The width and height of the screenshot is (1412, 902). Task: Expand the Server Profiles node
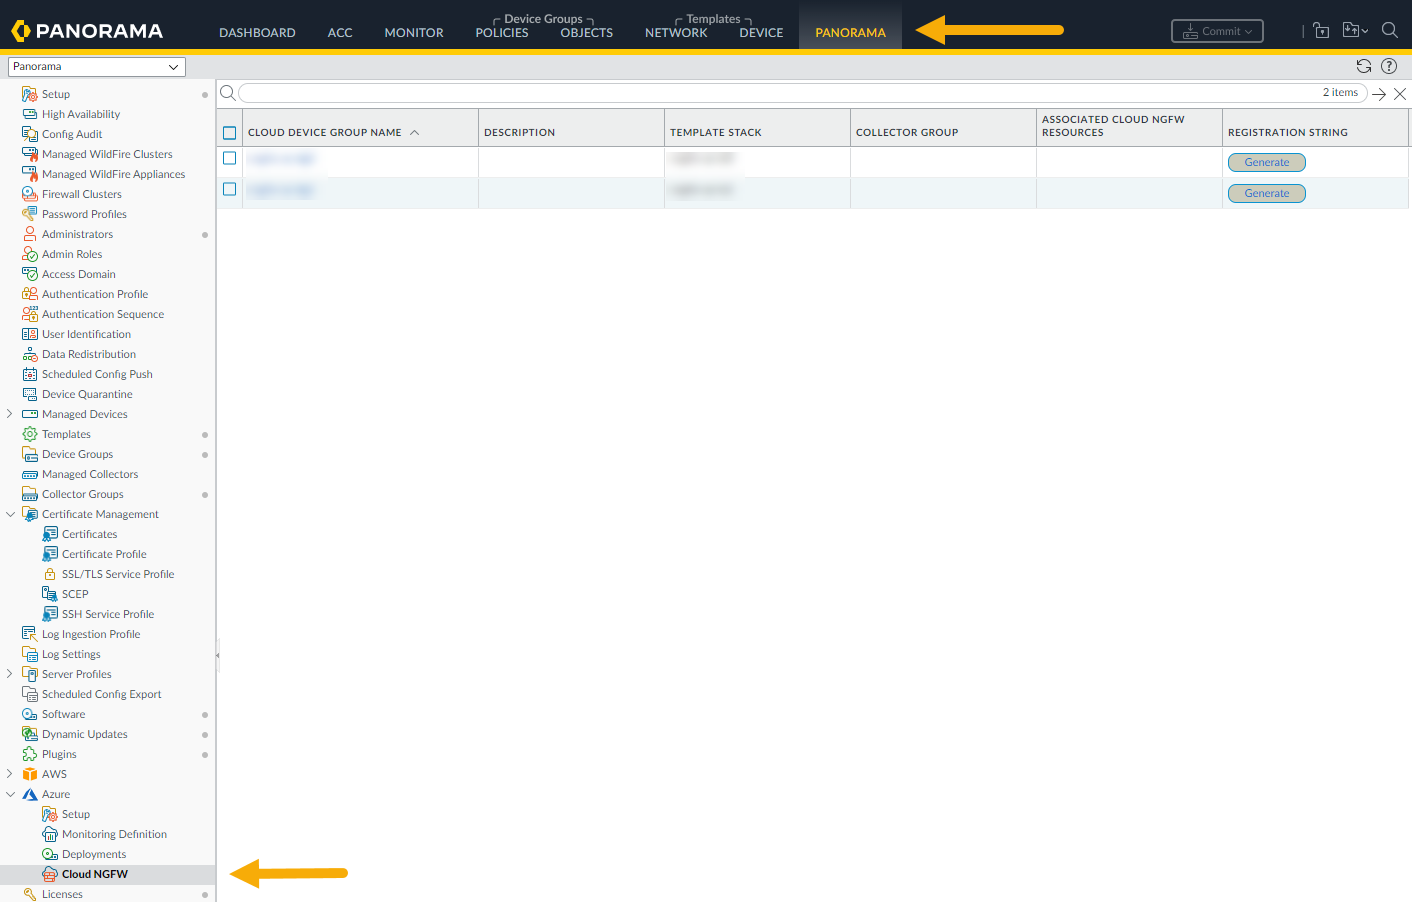click(x=10, y=674)
